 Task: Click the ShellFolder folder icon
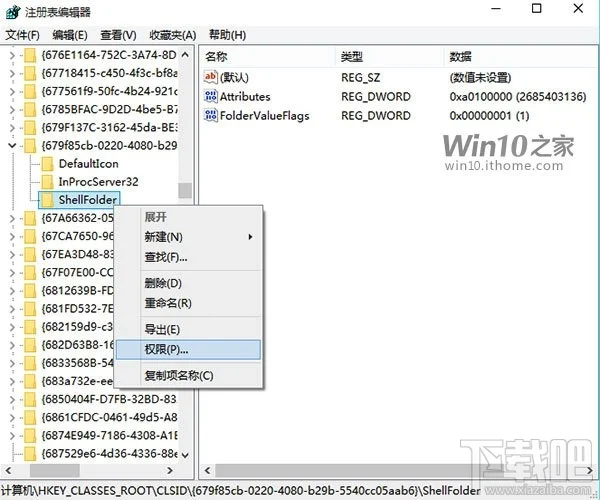(47, 200)
